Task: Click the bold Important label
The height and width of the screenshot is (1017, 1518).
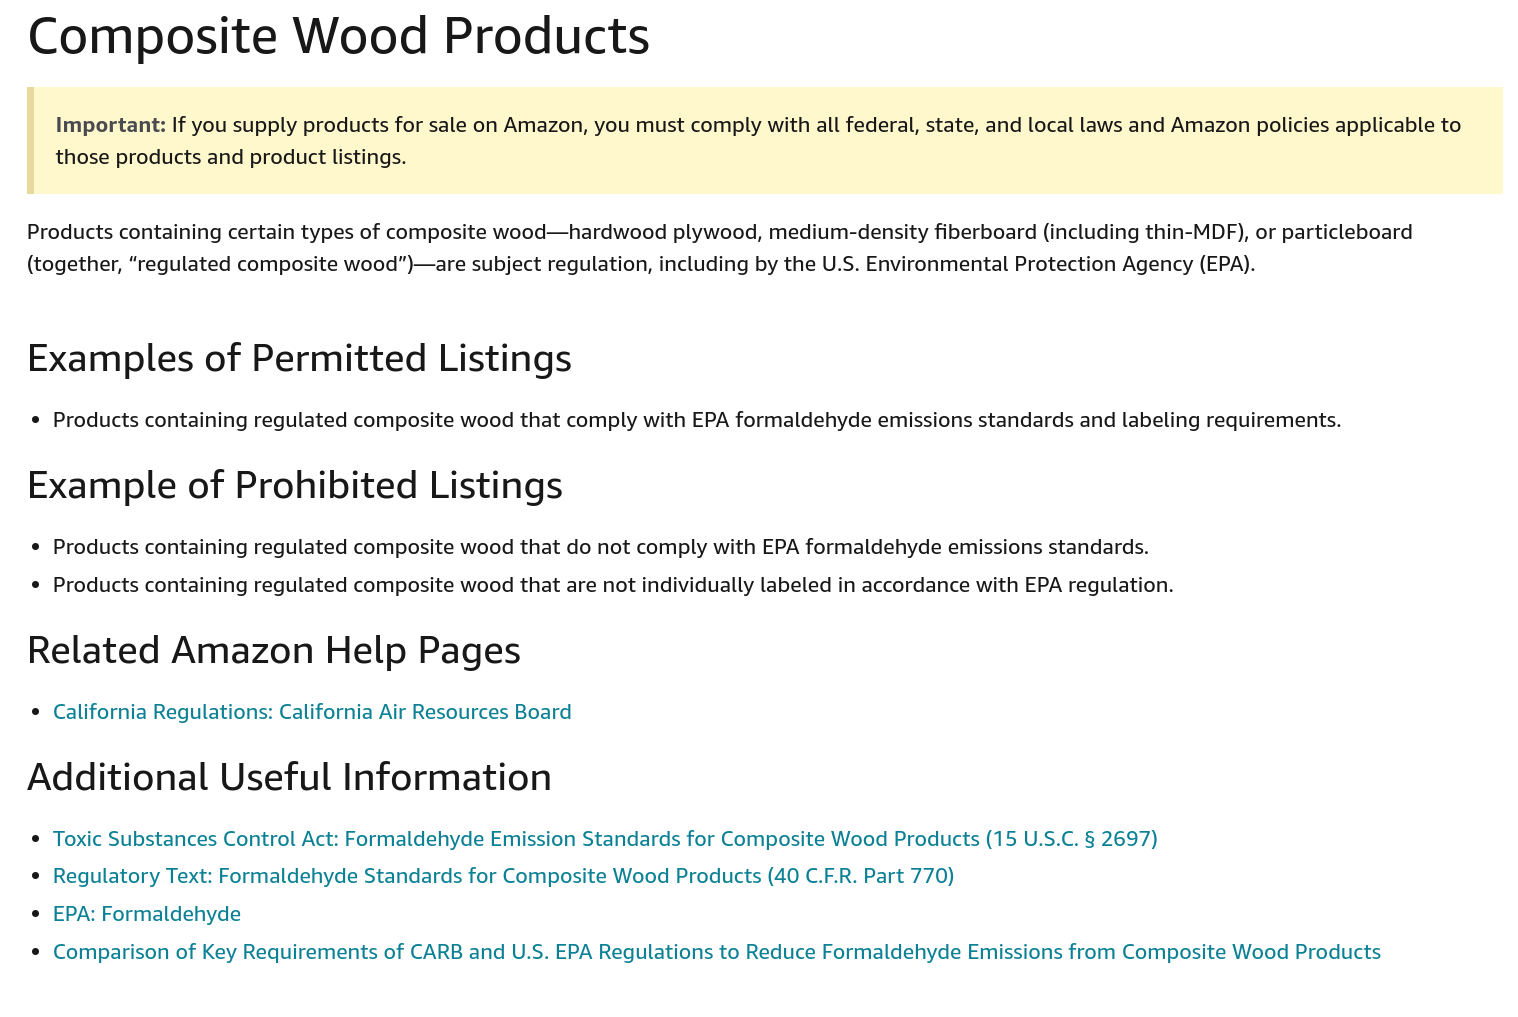Action: [x=111, y=124]
